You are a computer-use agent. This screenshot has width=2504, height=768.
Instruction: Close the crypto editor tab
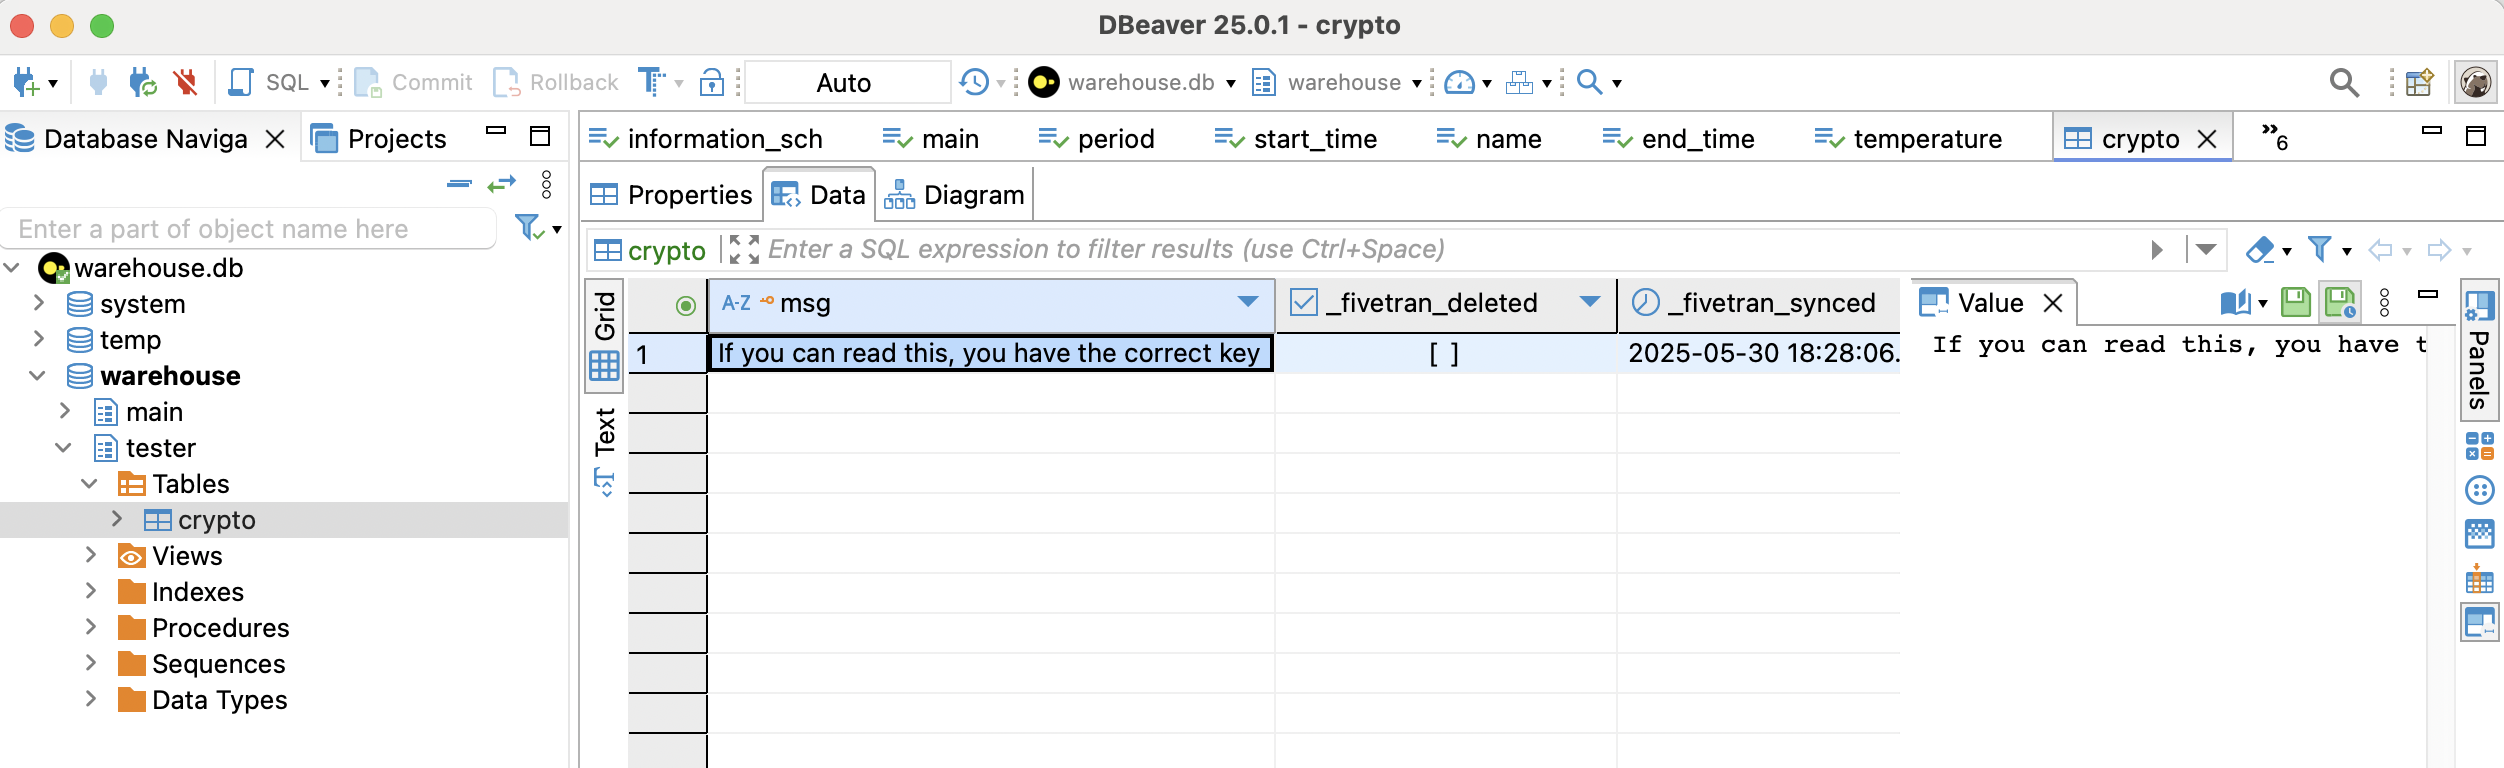[x=2207, y=139]
